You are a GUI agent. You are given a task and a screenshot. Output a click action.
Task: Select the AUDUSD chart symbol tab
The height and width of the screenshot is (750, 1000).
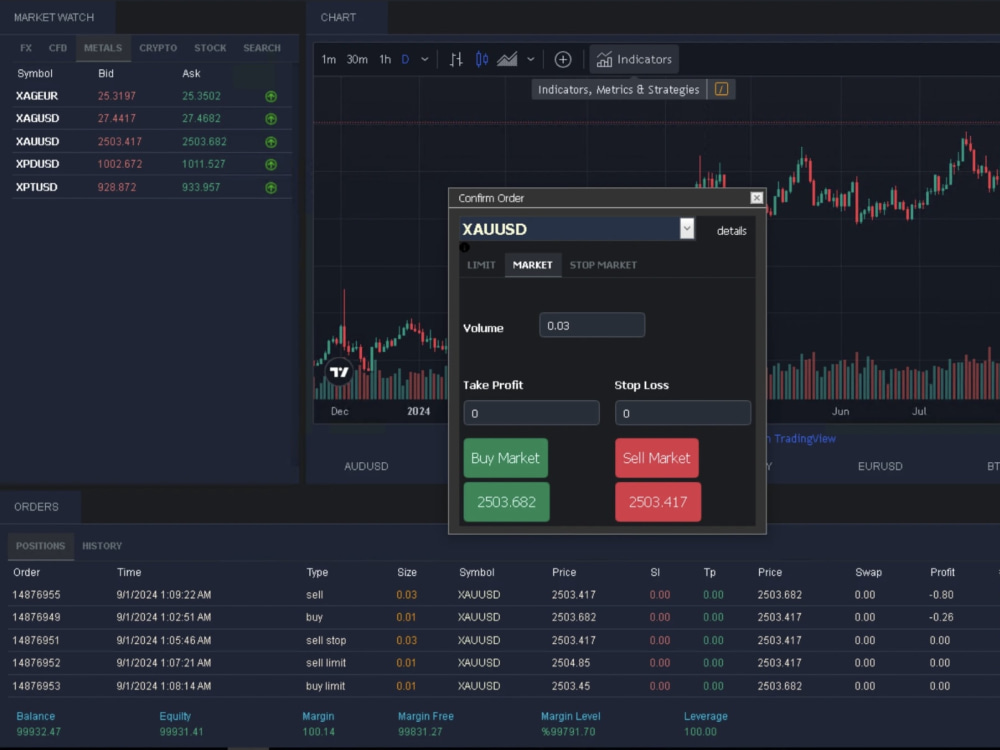366,466
